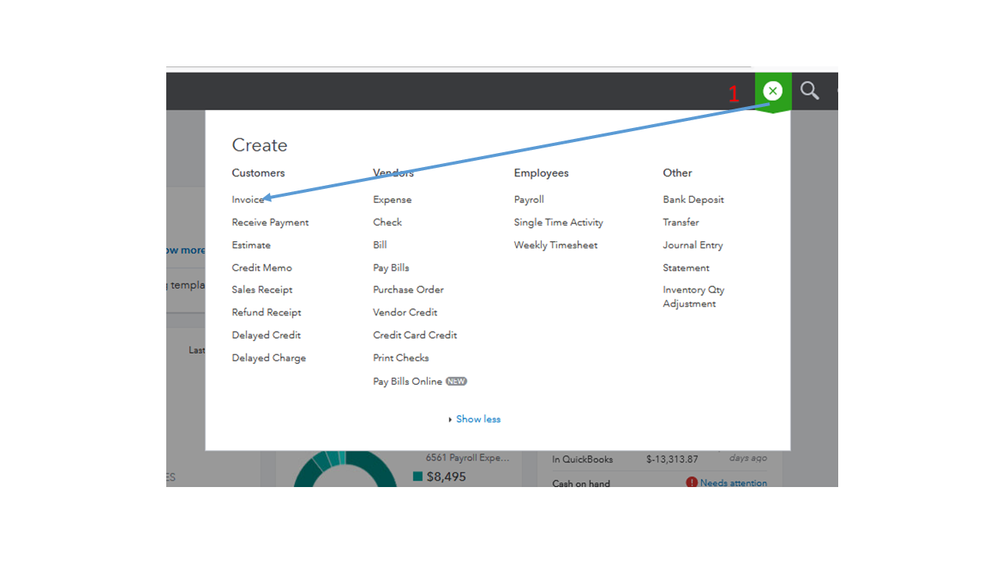Create a new Expense

392,199
